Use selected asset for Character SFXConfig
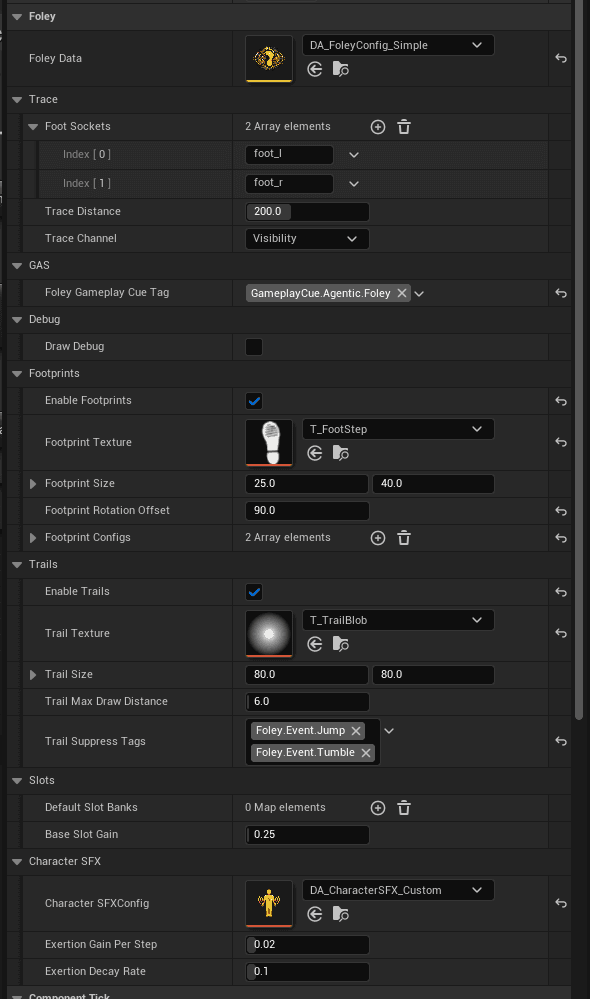This screenshot has width=590, height=999. 315,914
